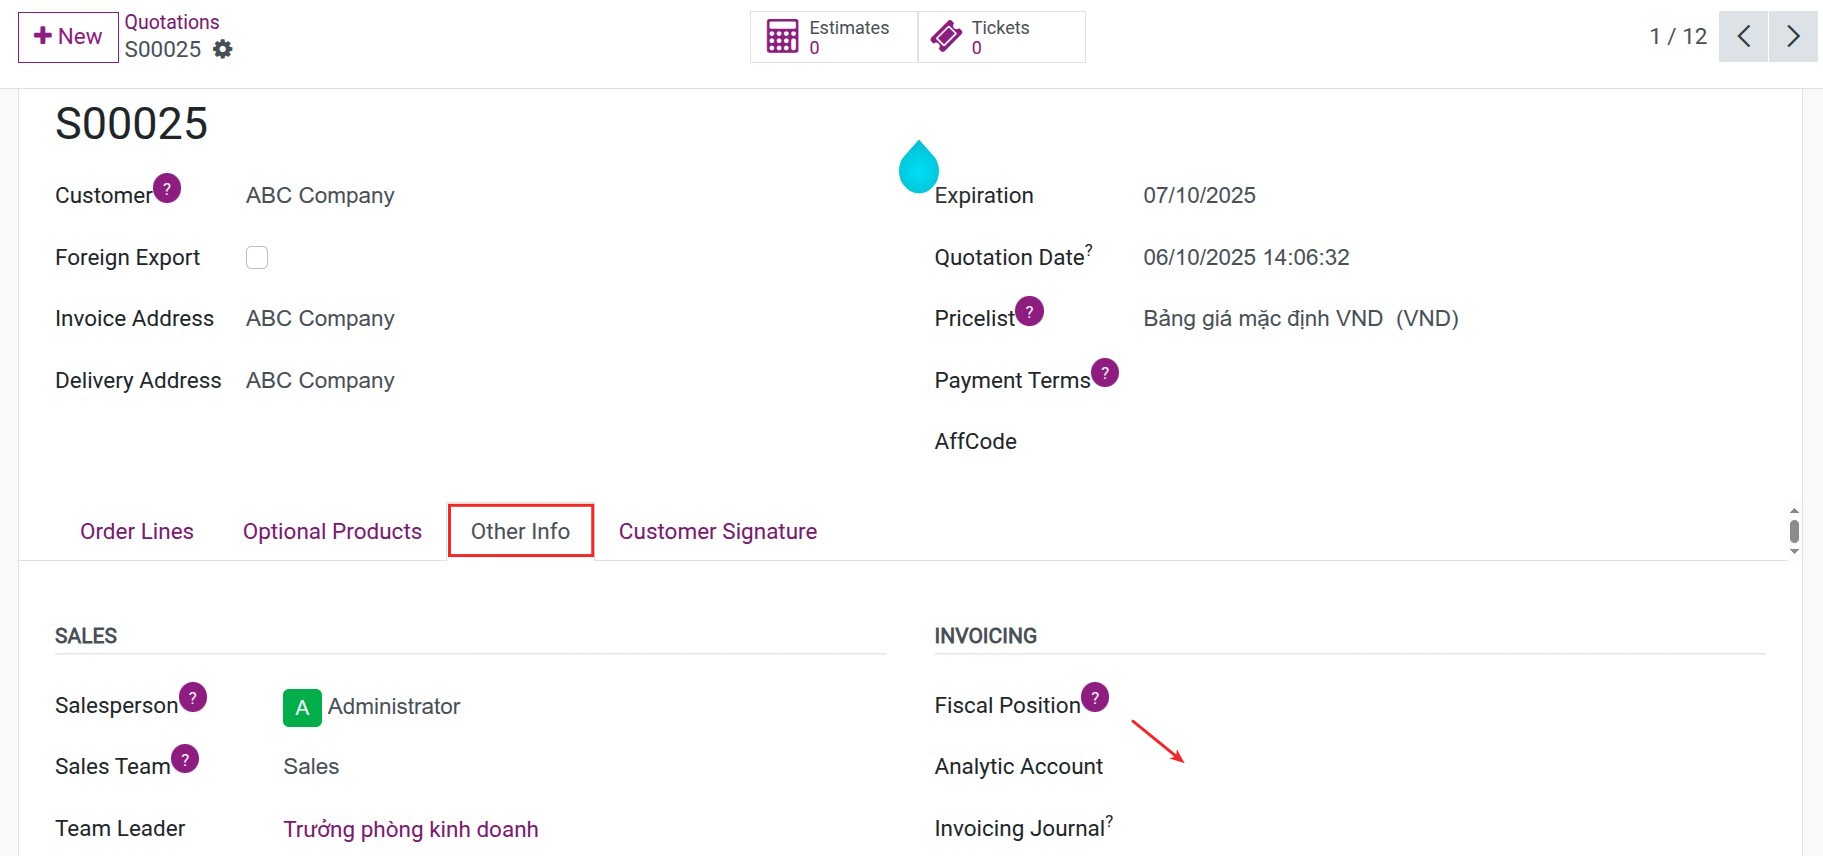Click the help icon beside Fiscal Position
1823x856 pixels.
1095,697
